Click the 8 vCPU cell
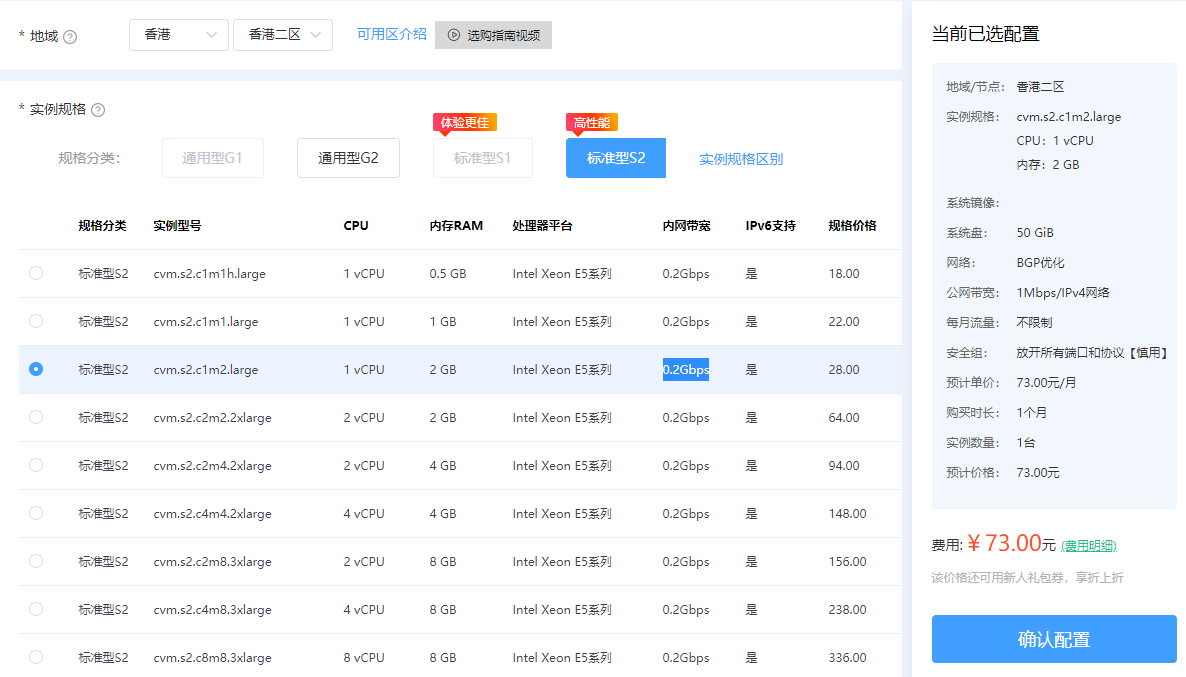 pyautogui.click(x=364, y=657)
